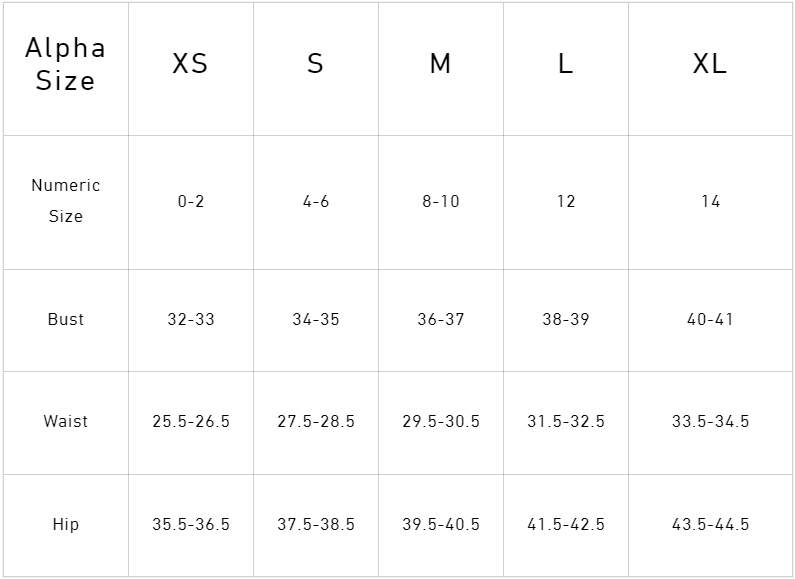Click the numeric size 14 cell
This screenshot has width=795, height=579.
[710, 202]
